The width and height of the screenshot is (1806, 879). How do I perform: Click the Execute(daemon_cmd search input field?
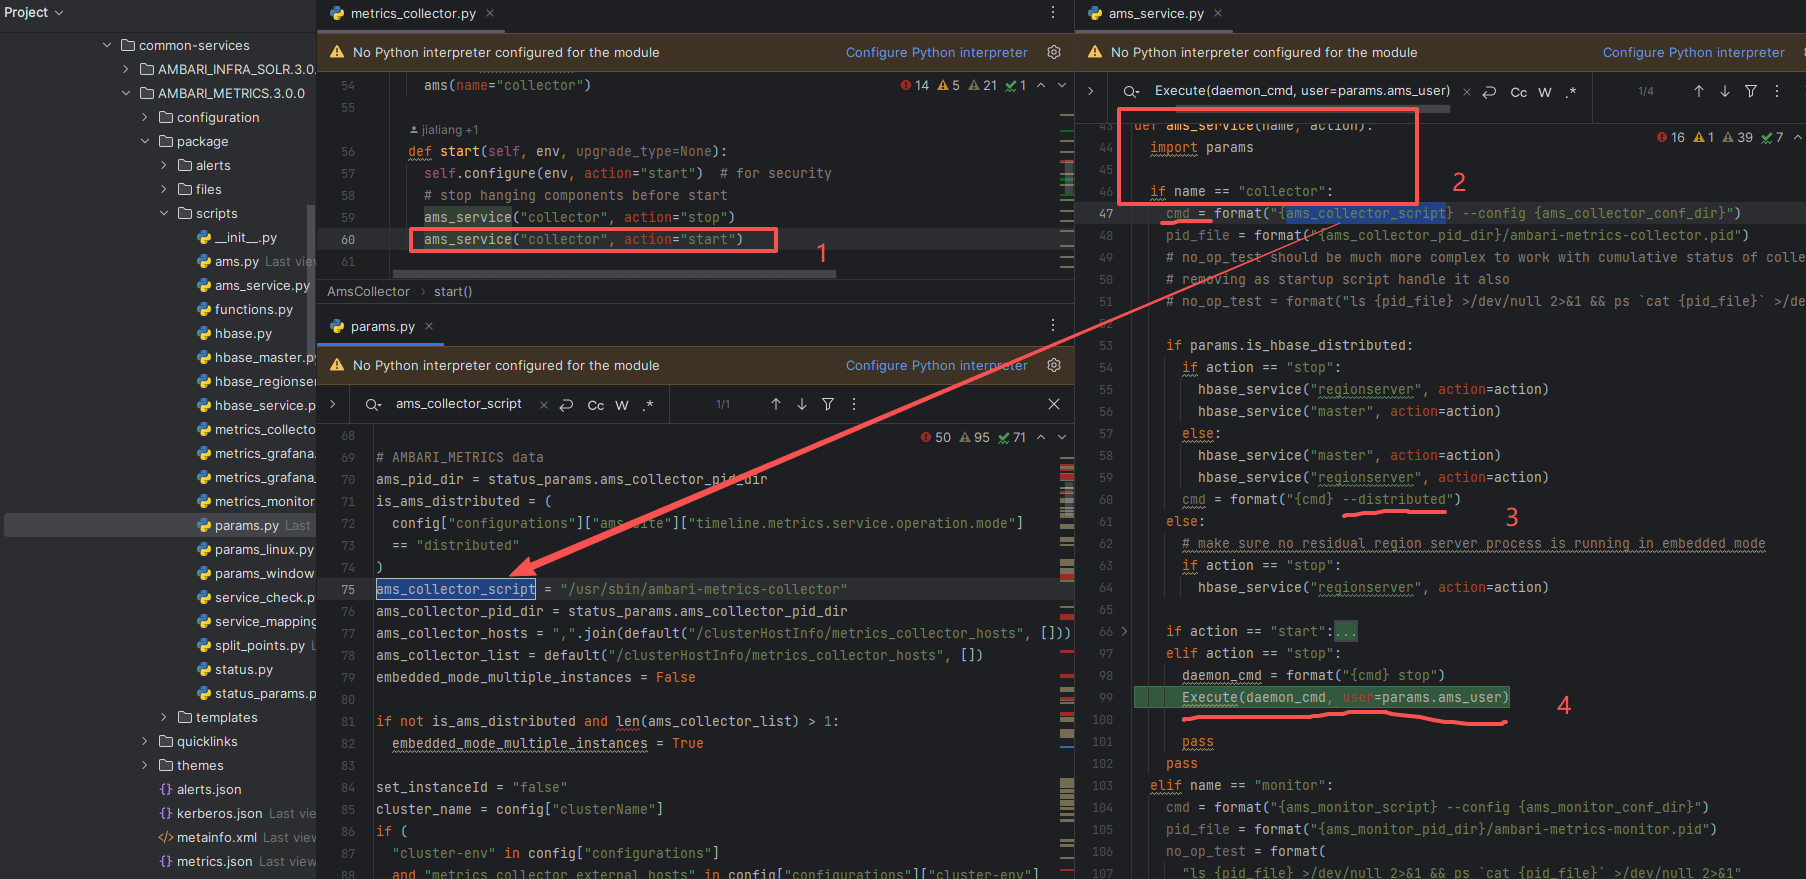(1302, 91)
